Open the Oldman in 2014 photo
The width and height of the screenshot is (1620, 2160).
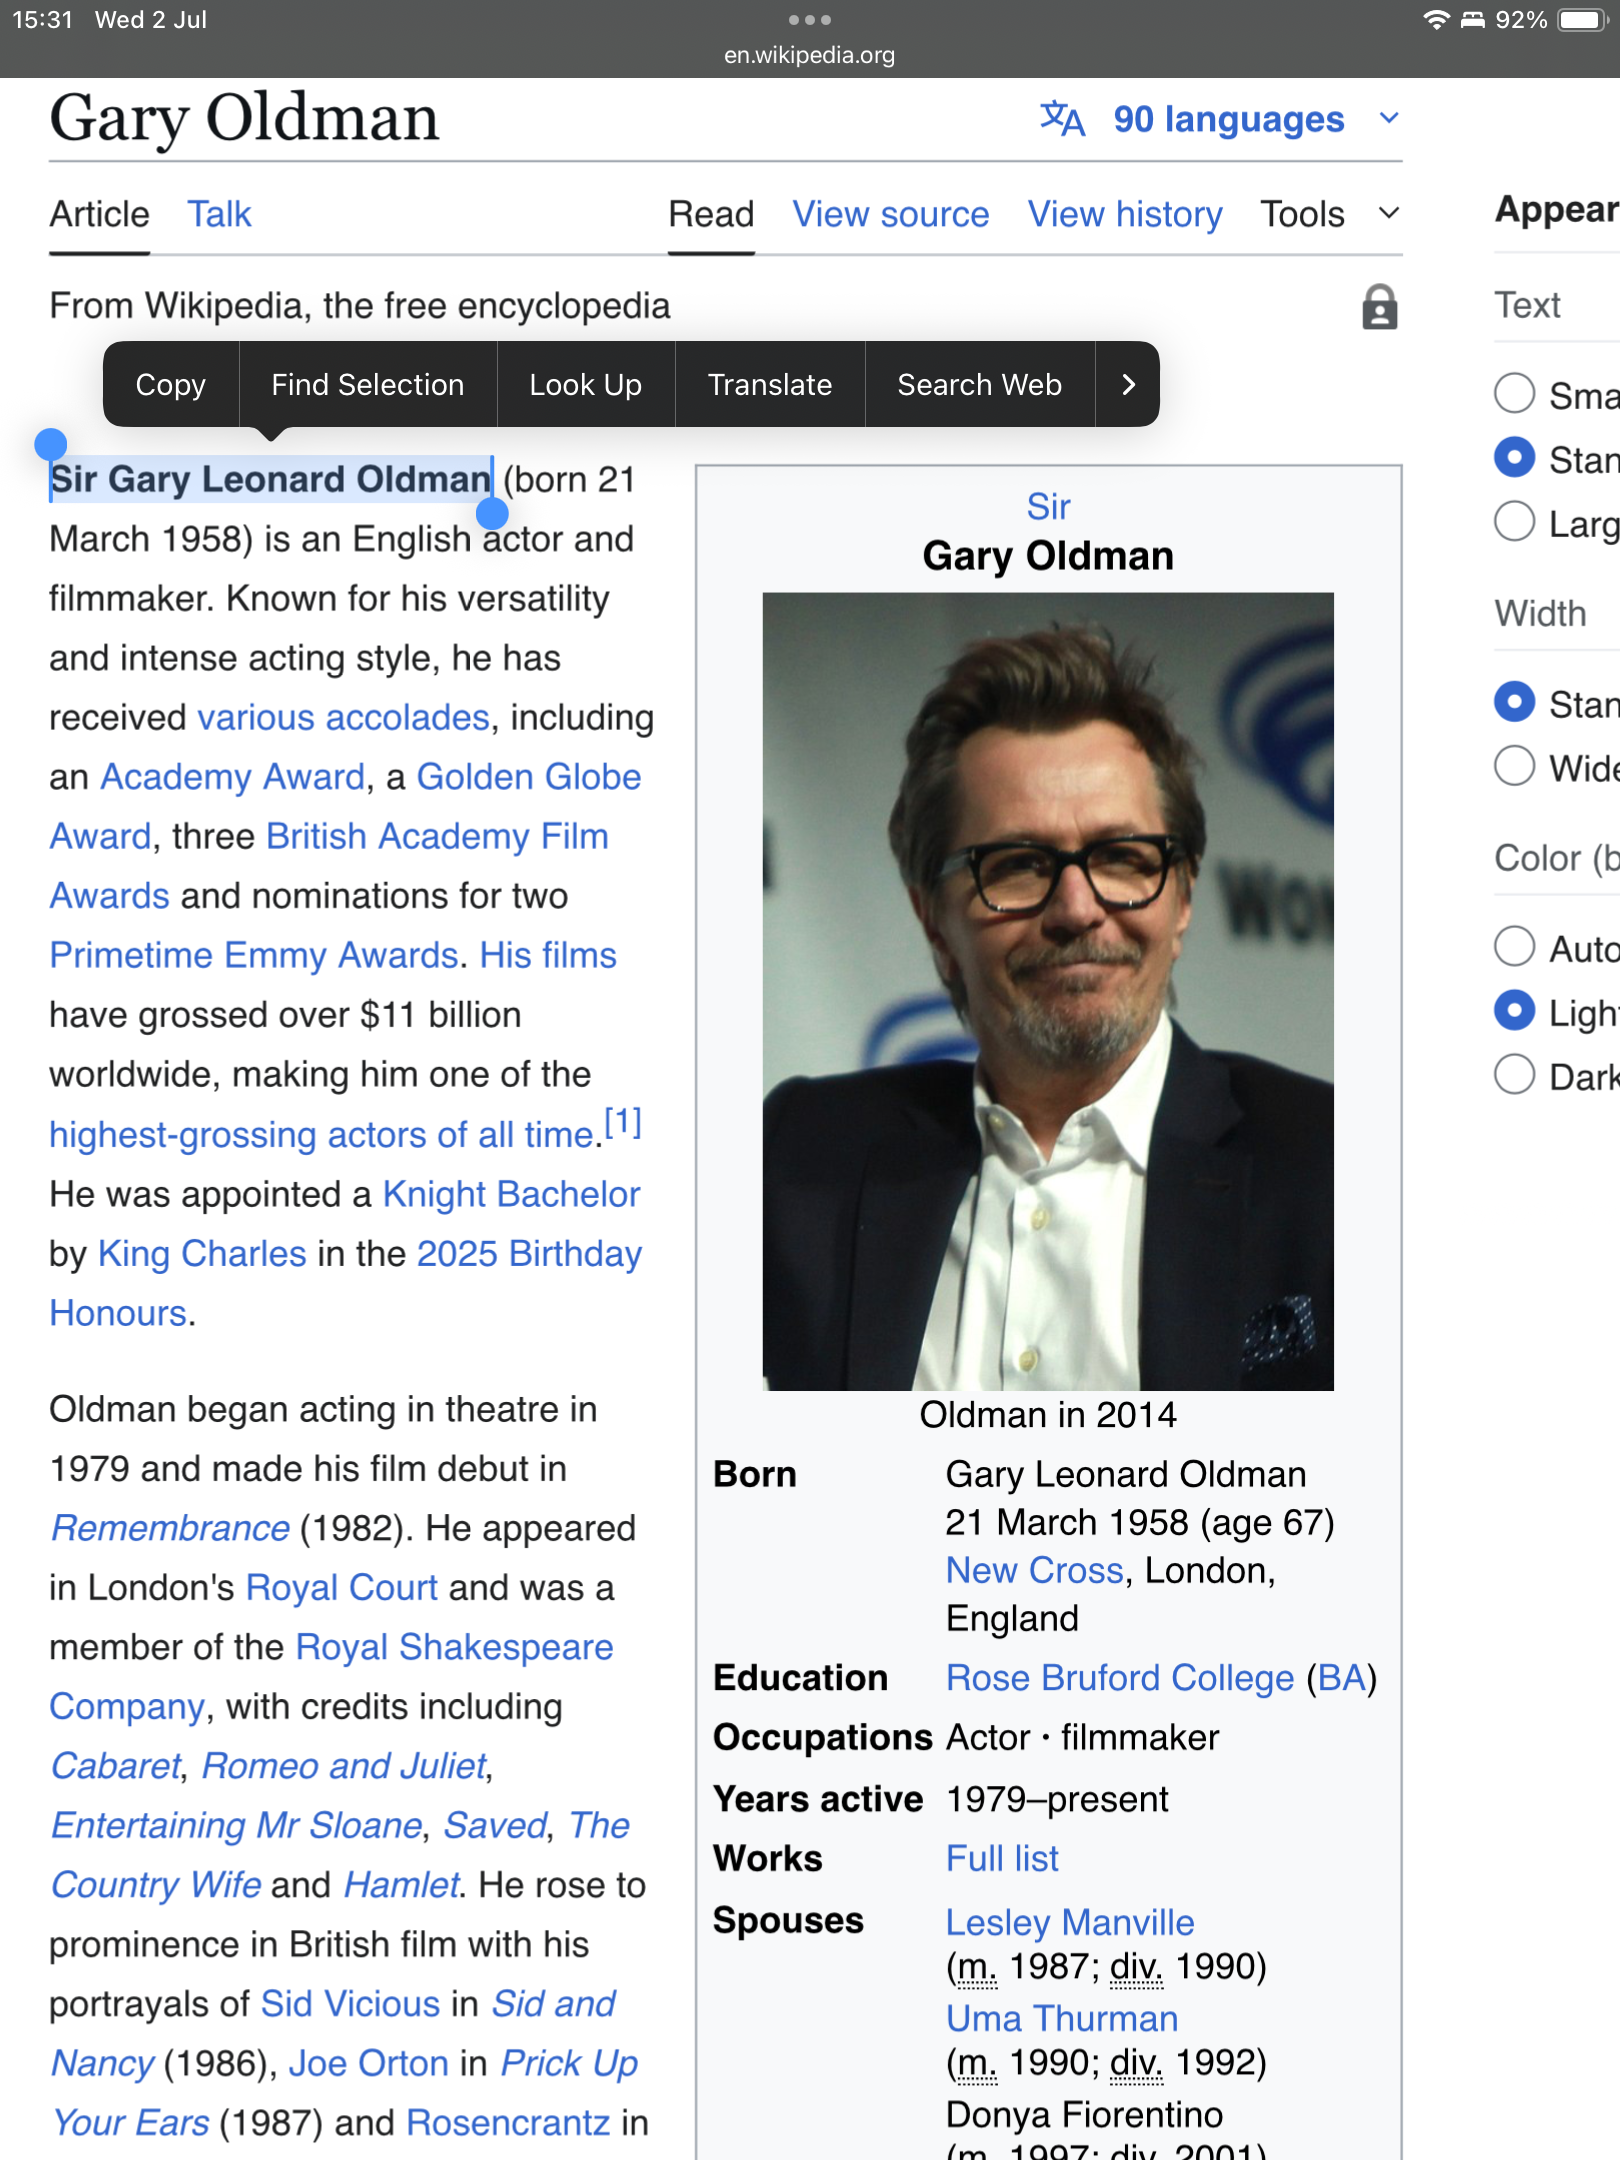(x=1047, y=991)
